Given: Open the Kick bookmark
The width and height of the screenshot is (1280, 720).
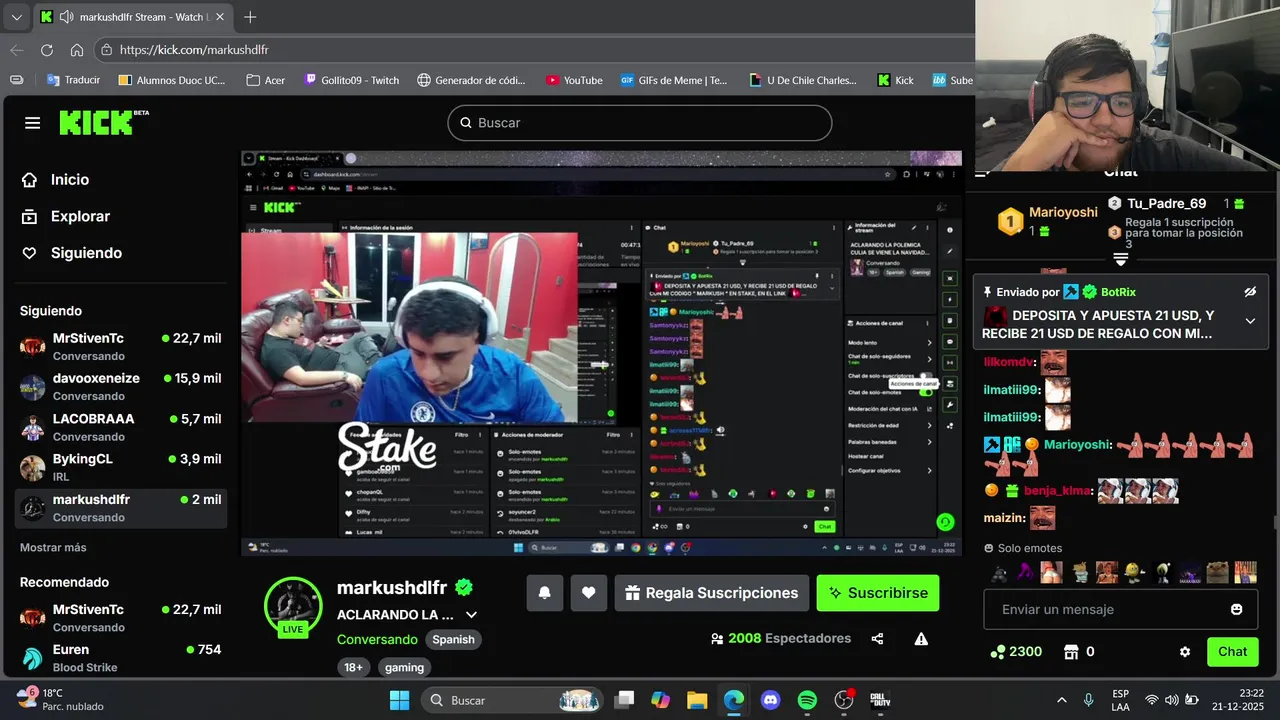Looking at the screenshot, I should [x=895, y=80].
